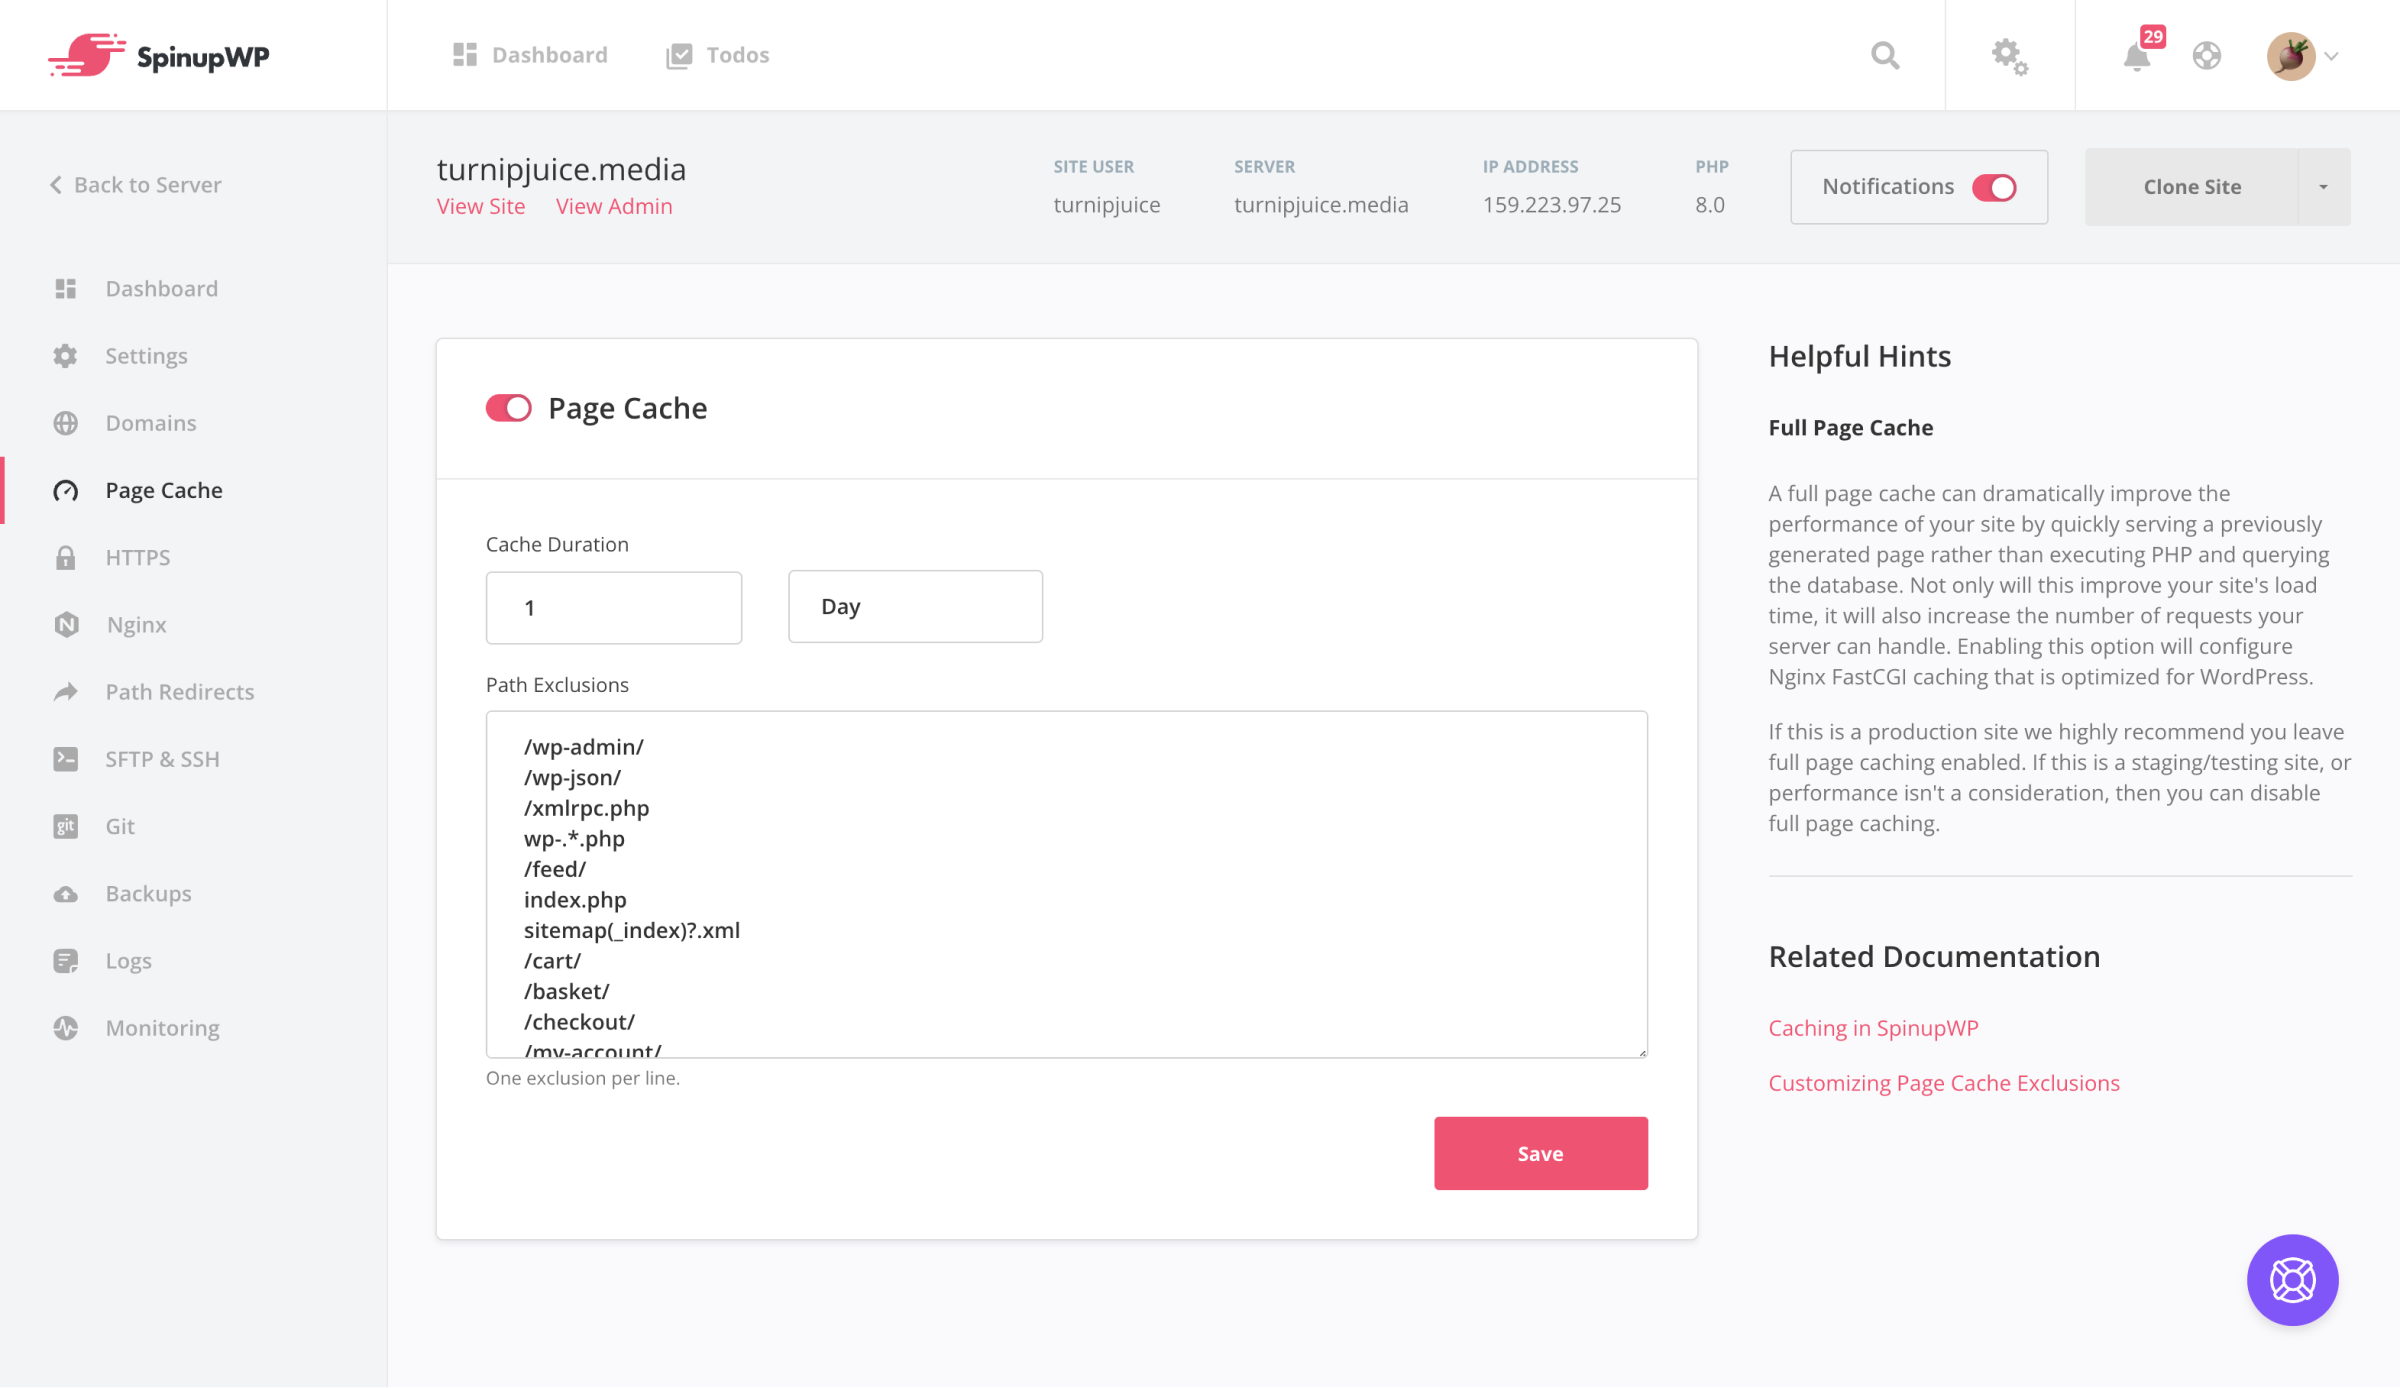Image resolution: width=2400 pixels, height=1388 pixels.
Task: Click the Cache Duration number field
Action: click(614, 607)
